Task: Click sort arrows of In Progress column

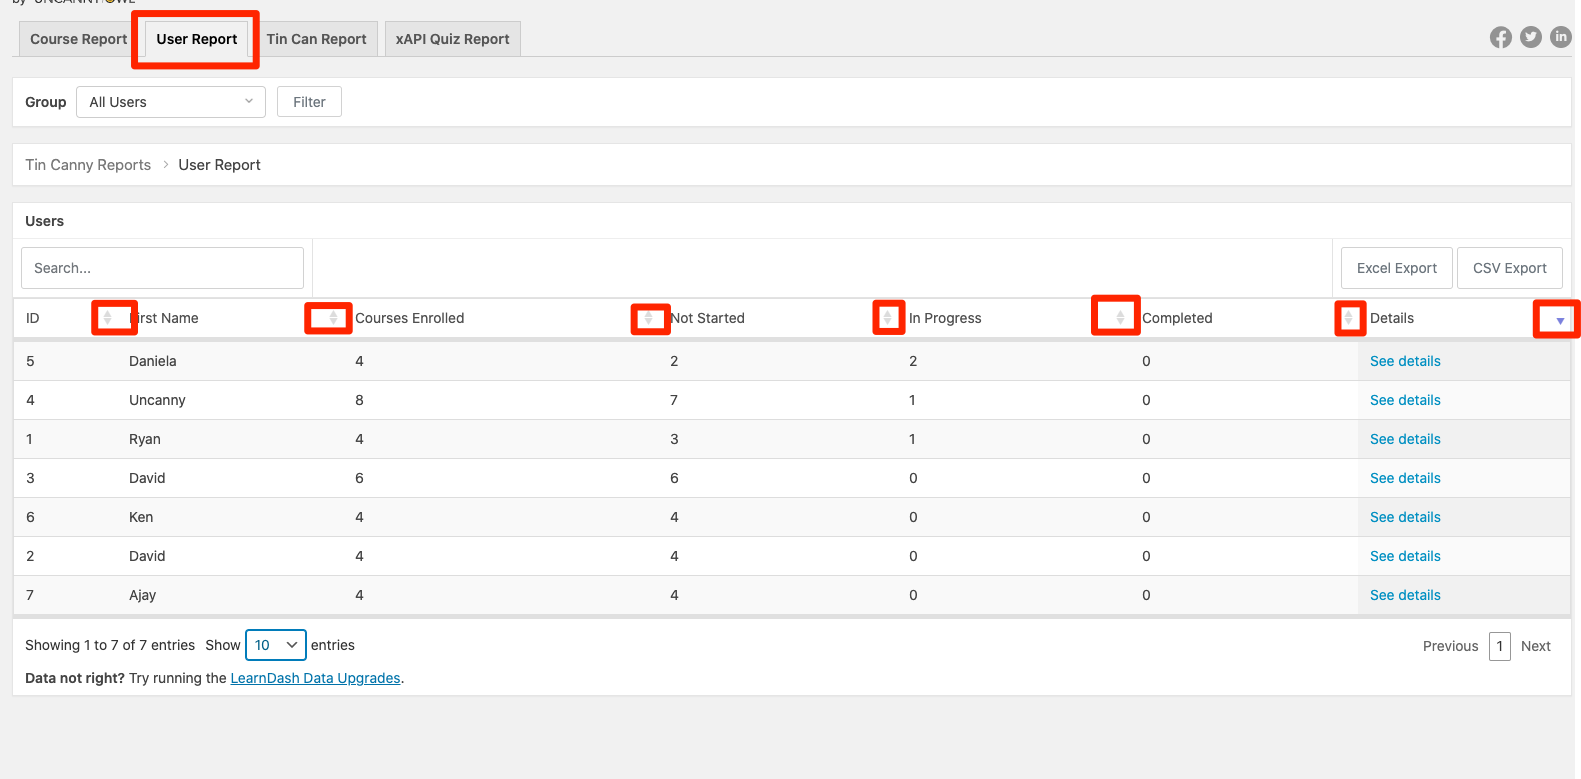Action: pyautogui.click(x=1120, y=318)
